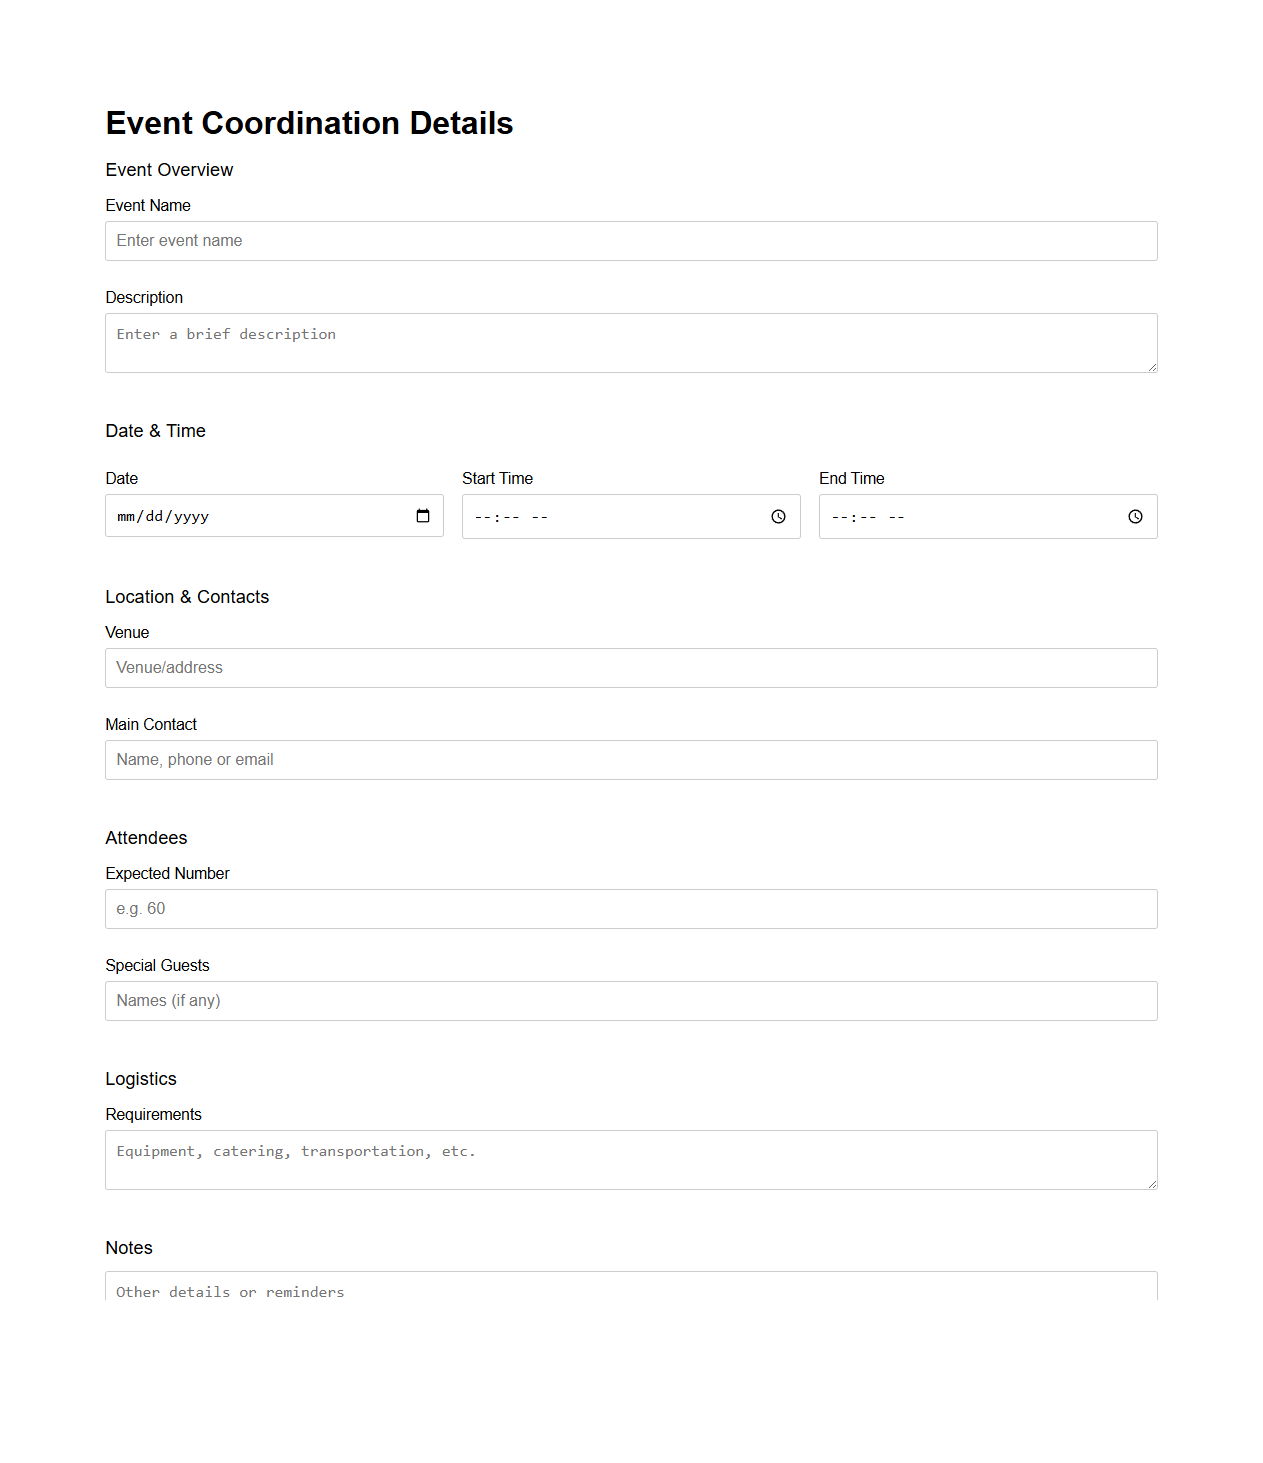This screenshot has height=1463, width=1263.
Task: Click the Special Guests names field
Action: tap(630, 1001)
